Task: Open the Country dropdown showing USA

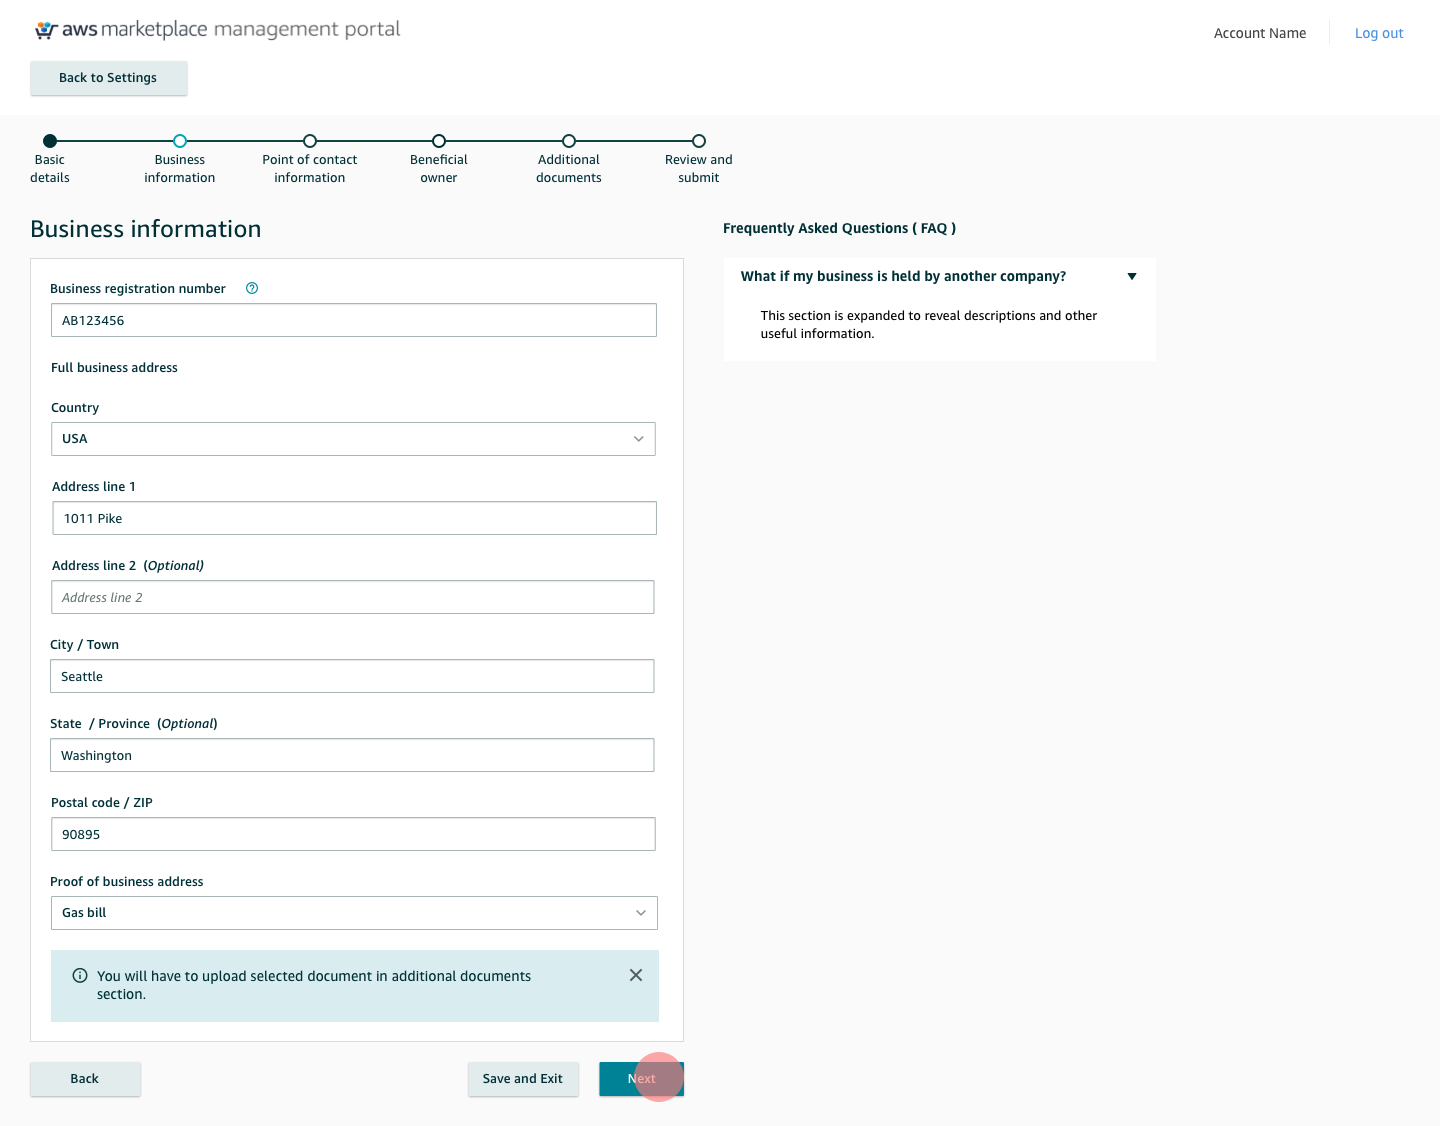Action: click(353, 439)
